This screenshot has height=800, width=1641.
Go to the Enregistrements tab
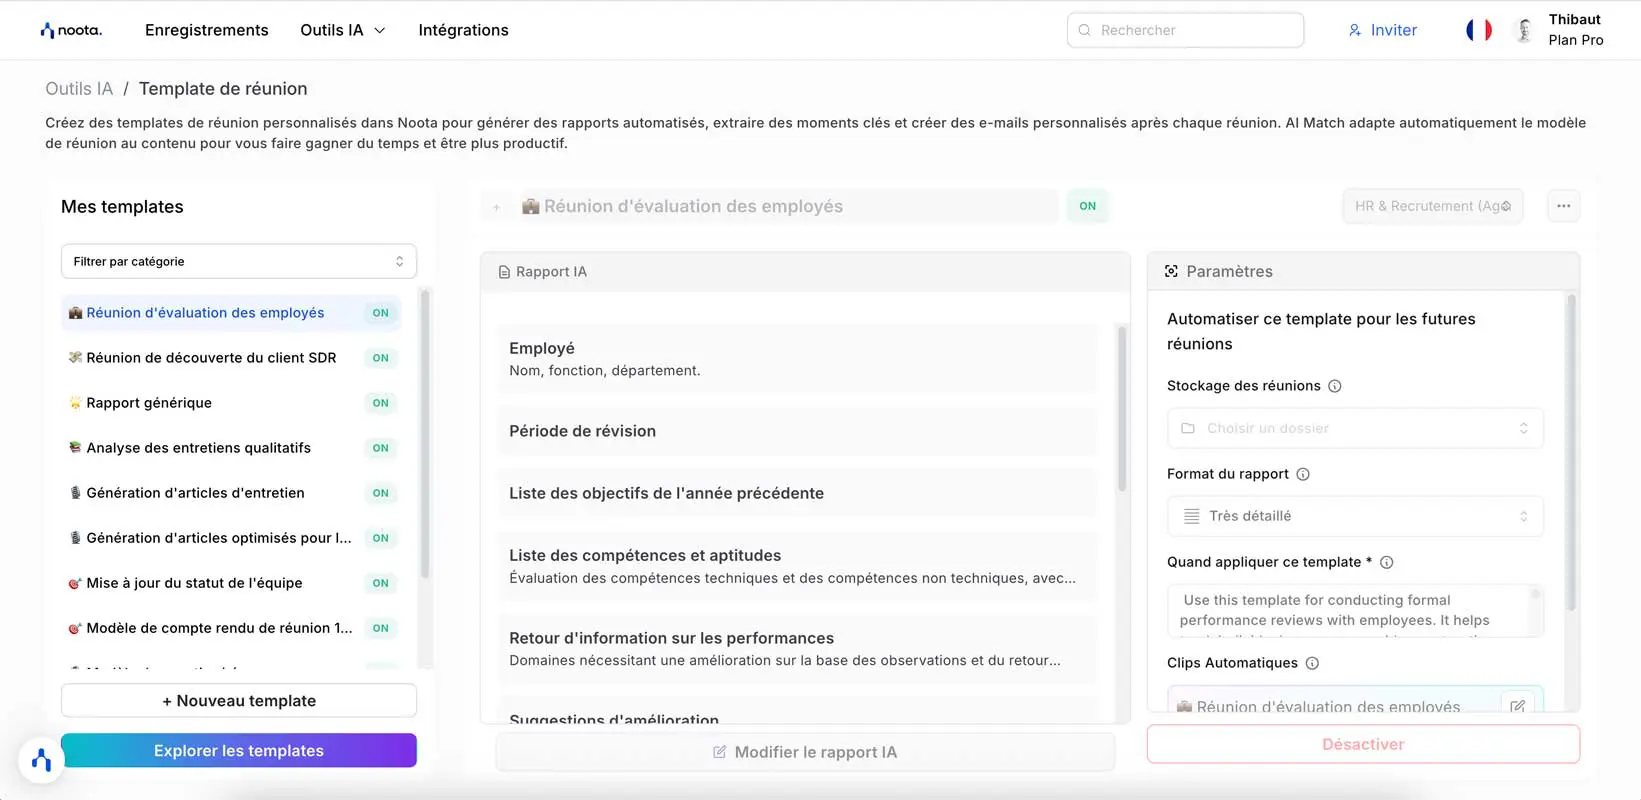(x=206, y=30)
